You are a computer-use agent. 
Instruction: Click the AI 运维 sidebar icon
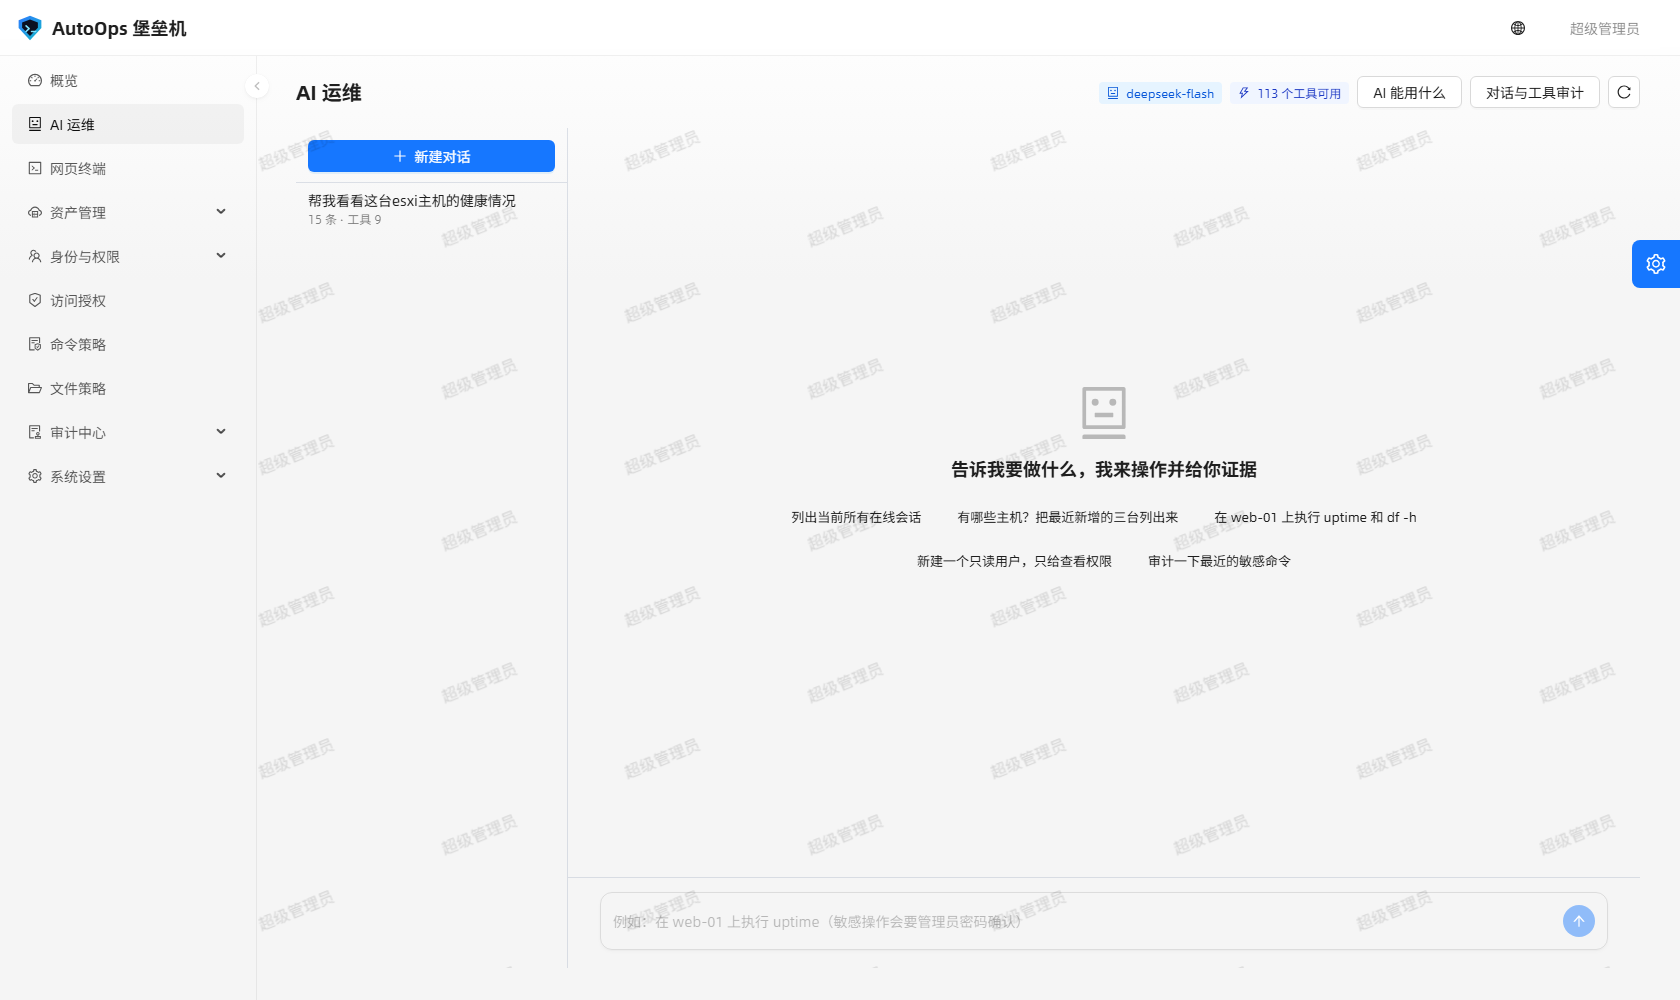[x=35, y=124]
